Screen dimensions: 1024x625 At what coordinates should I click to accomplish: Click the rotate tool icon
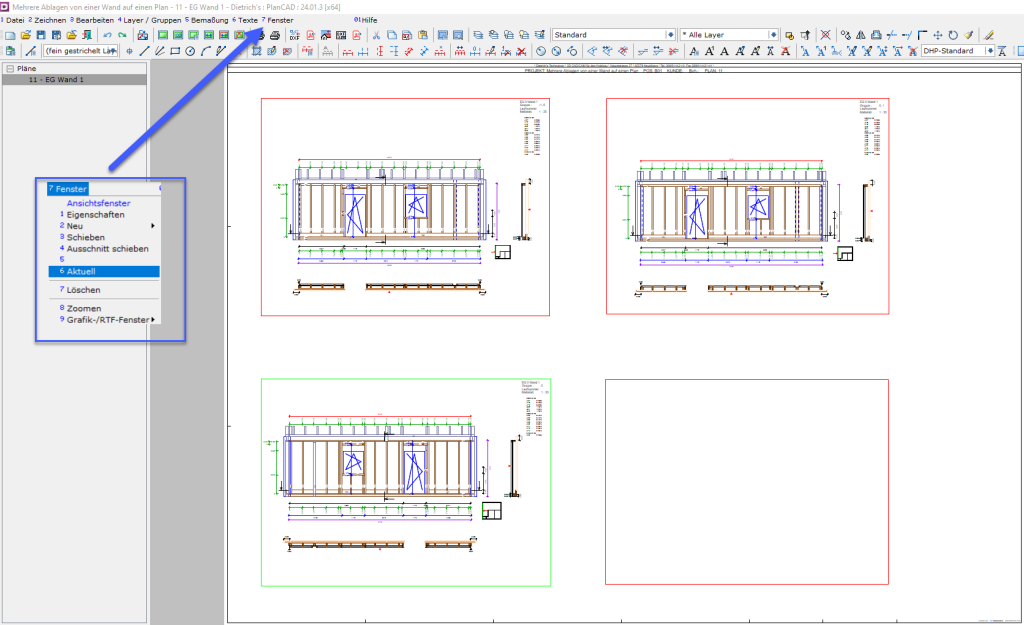pos(953,35)
